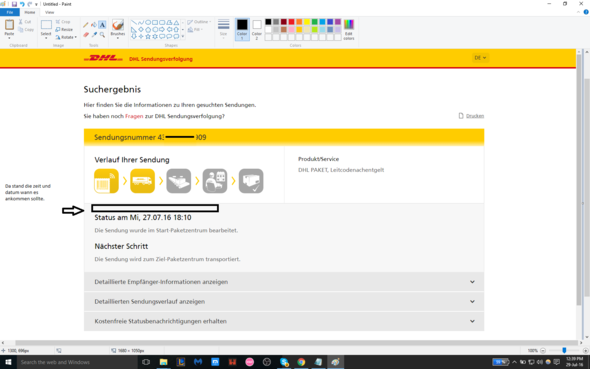Select the Pencil tool in Tools group
This screenshot has width=590, height=369.
click(86, 25)
